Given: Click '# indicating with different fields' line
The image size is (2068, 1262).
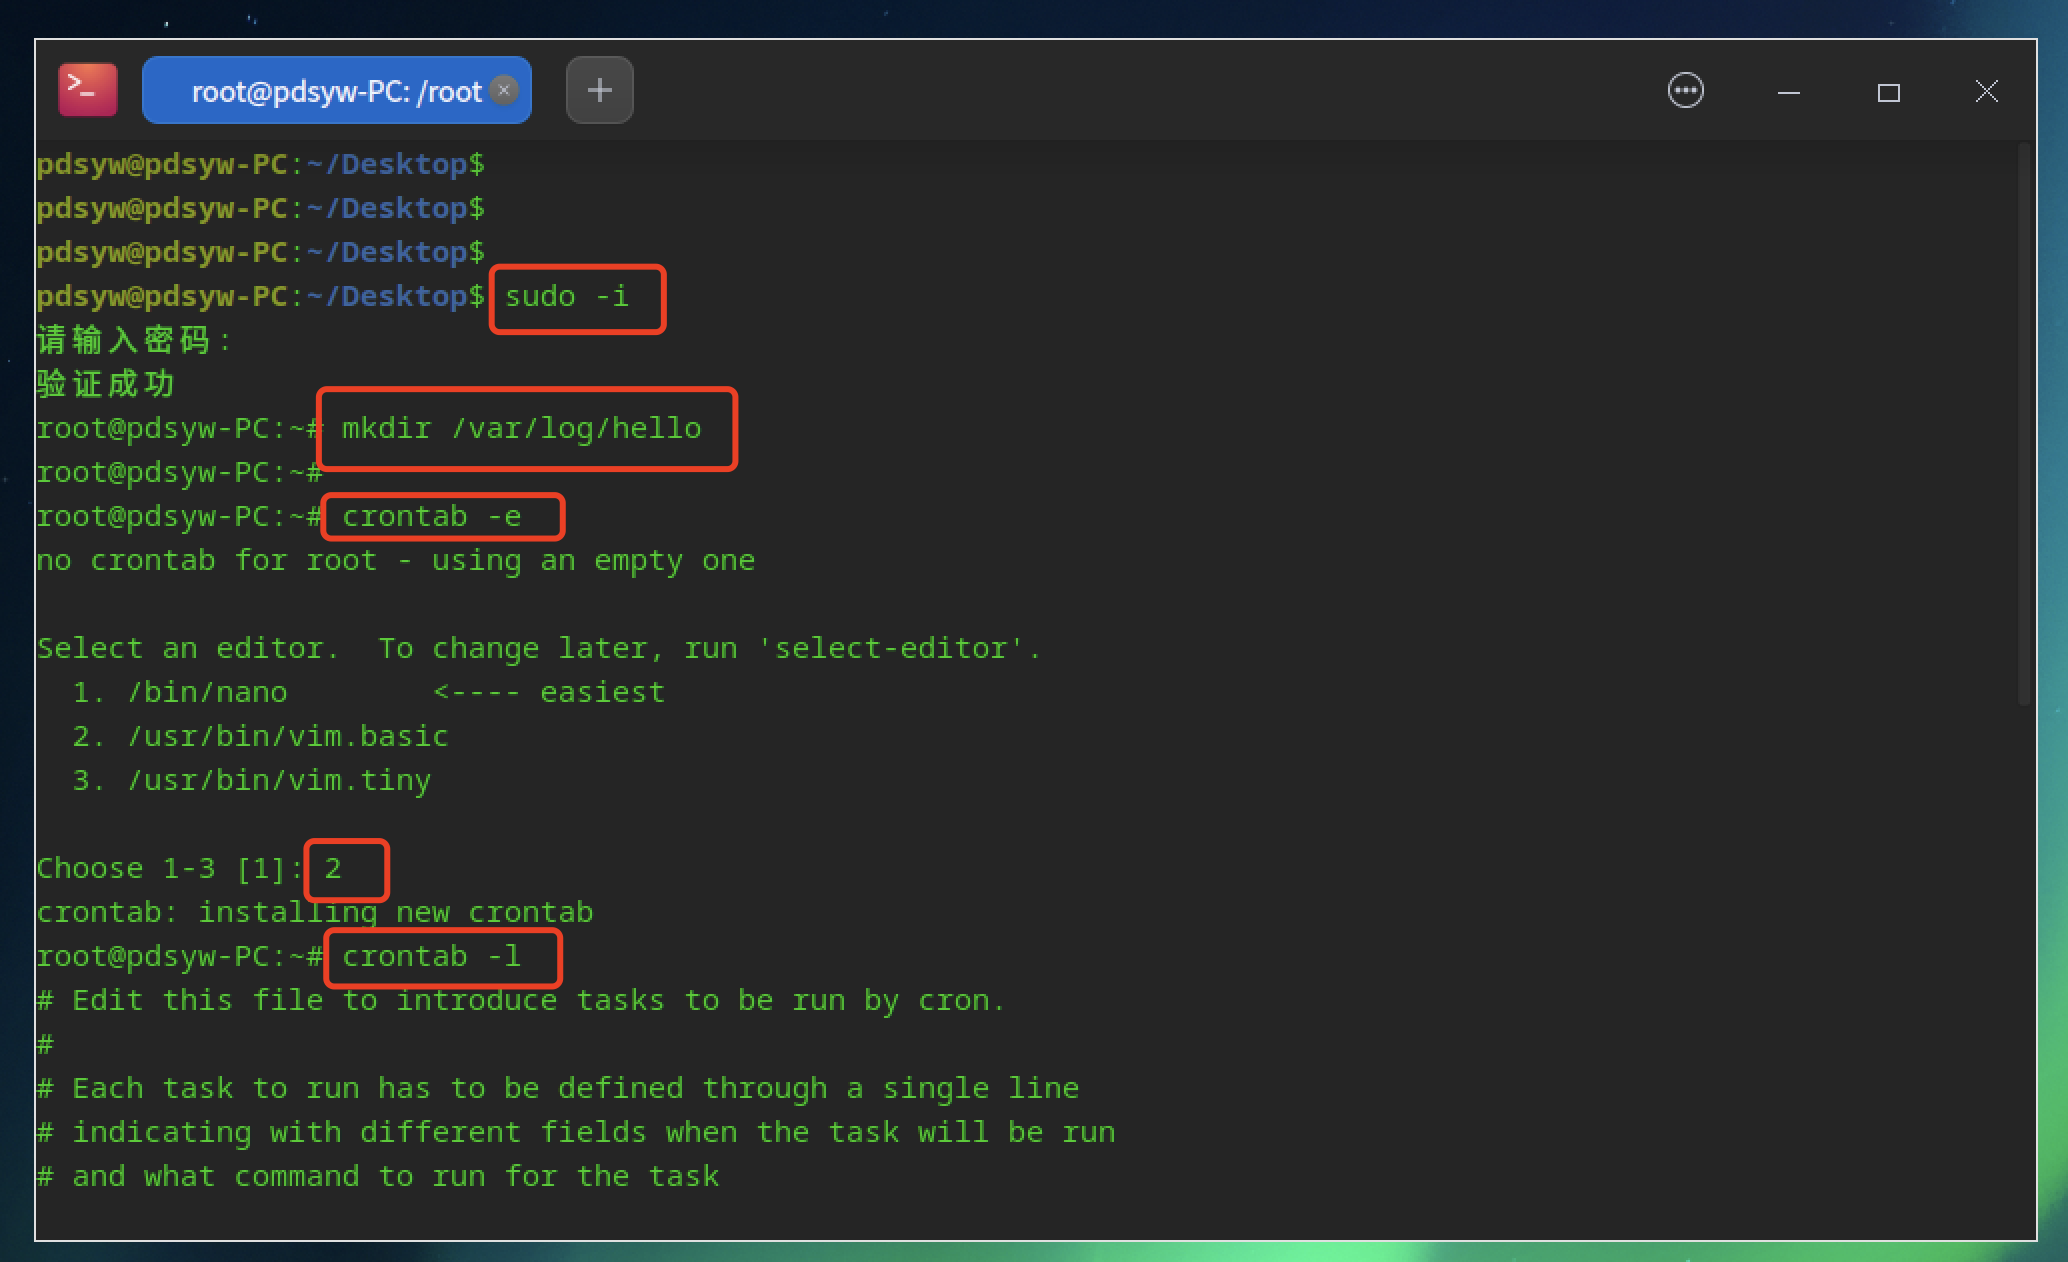Looking at the screenshot, I should [576, 1133].
